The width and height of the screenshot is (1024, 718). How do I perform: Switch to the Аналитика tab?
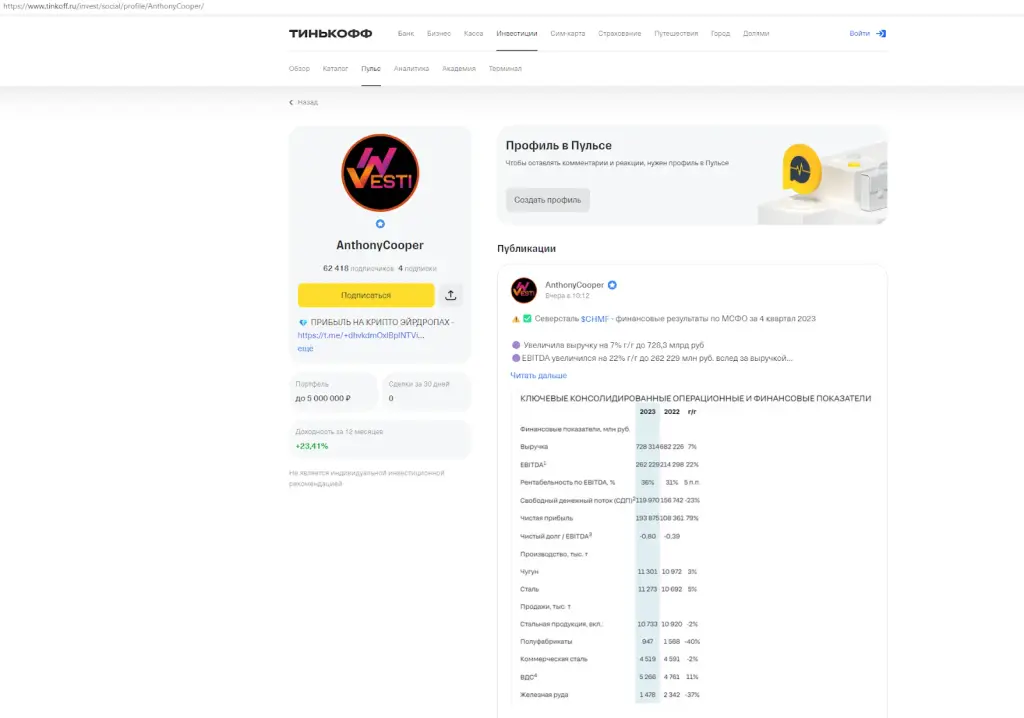411,69
